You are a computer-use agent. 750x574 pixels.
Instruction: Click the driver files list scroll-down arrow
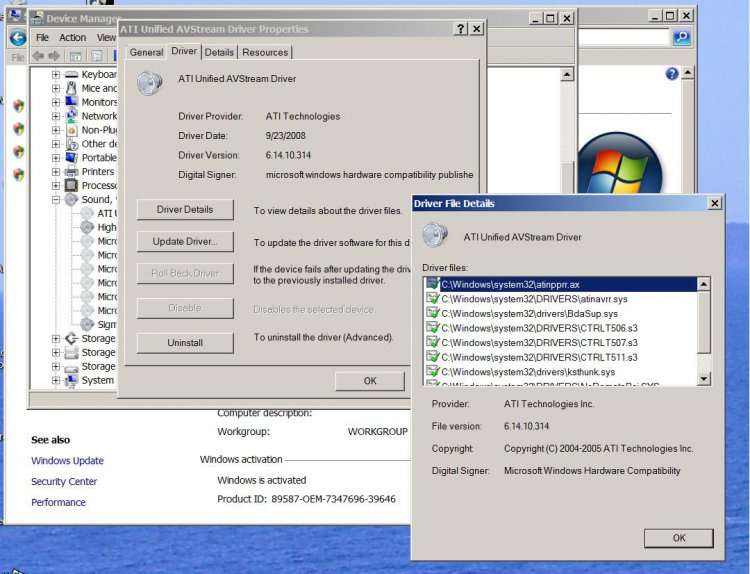[x=704, y=379]
